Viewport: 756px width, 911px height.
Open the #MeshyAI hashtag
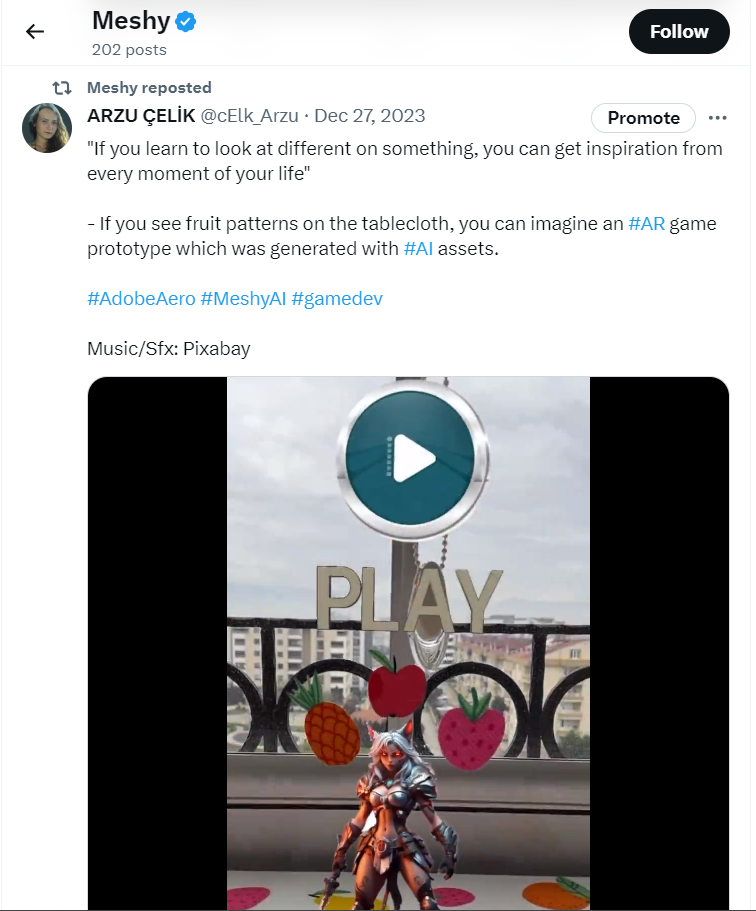click(243, 299)
